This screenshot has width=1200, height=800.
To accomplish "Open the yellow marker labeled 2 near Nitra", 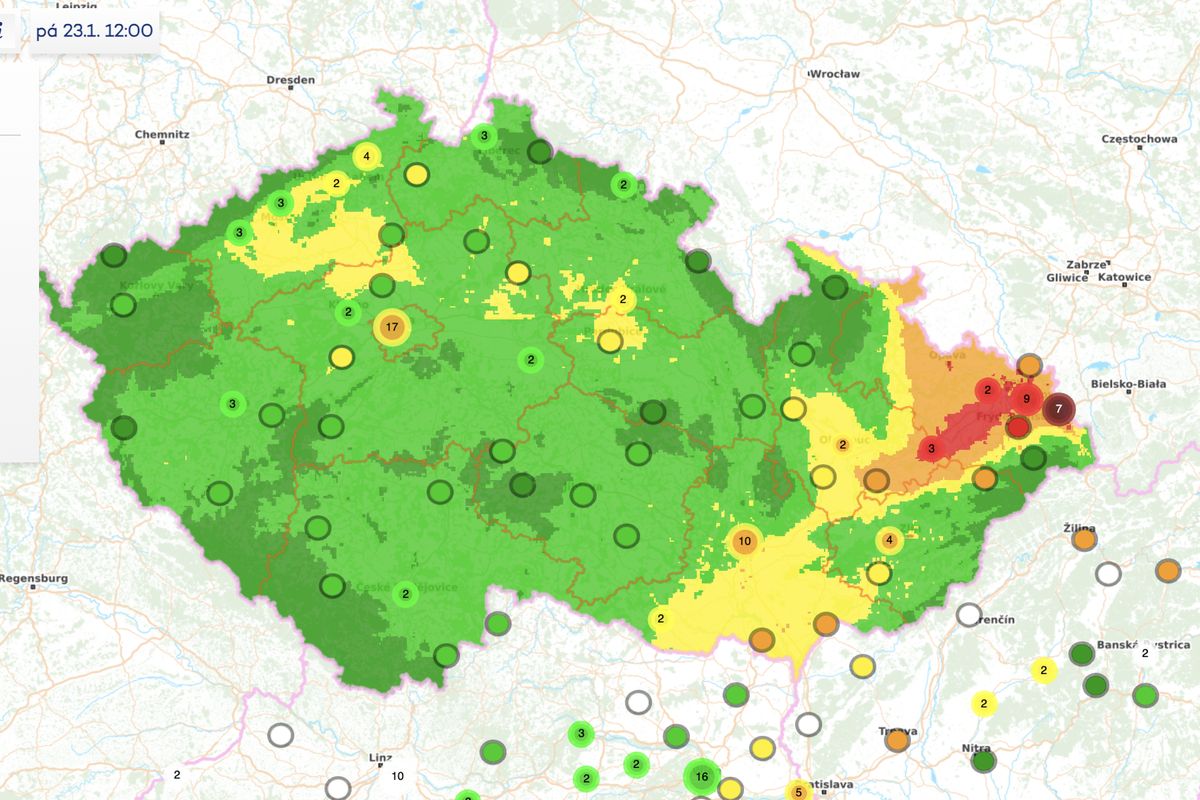I will [983, 704].
